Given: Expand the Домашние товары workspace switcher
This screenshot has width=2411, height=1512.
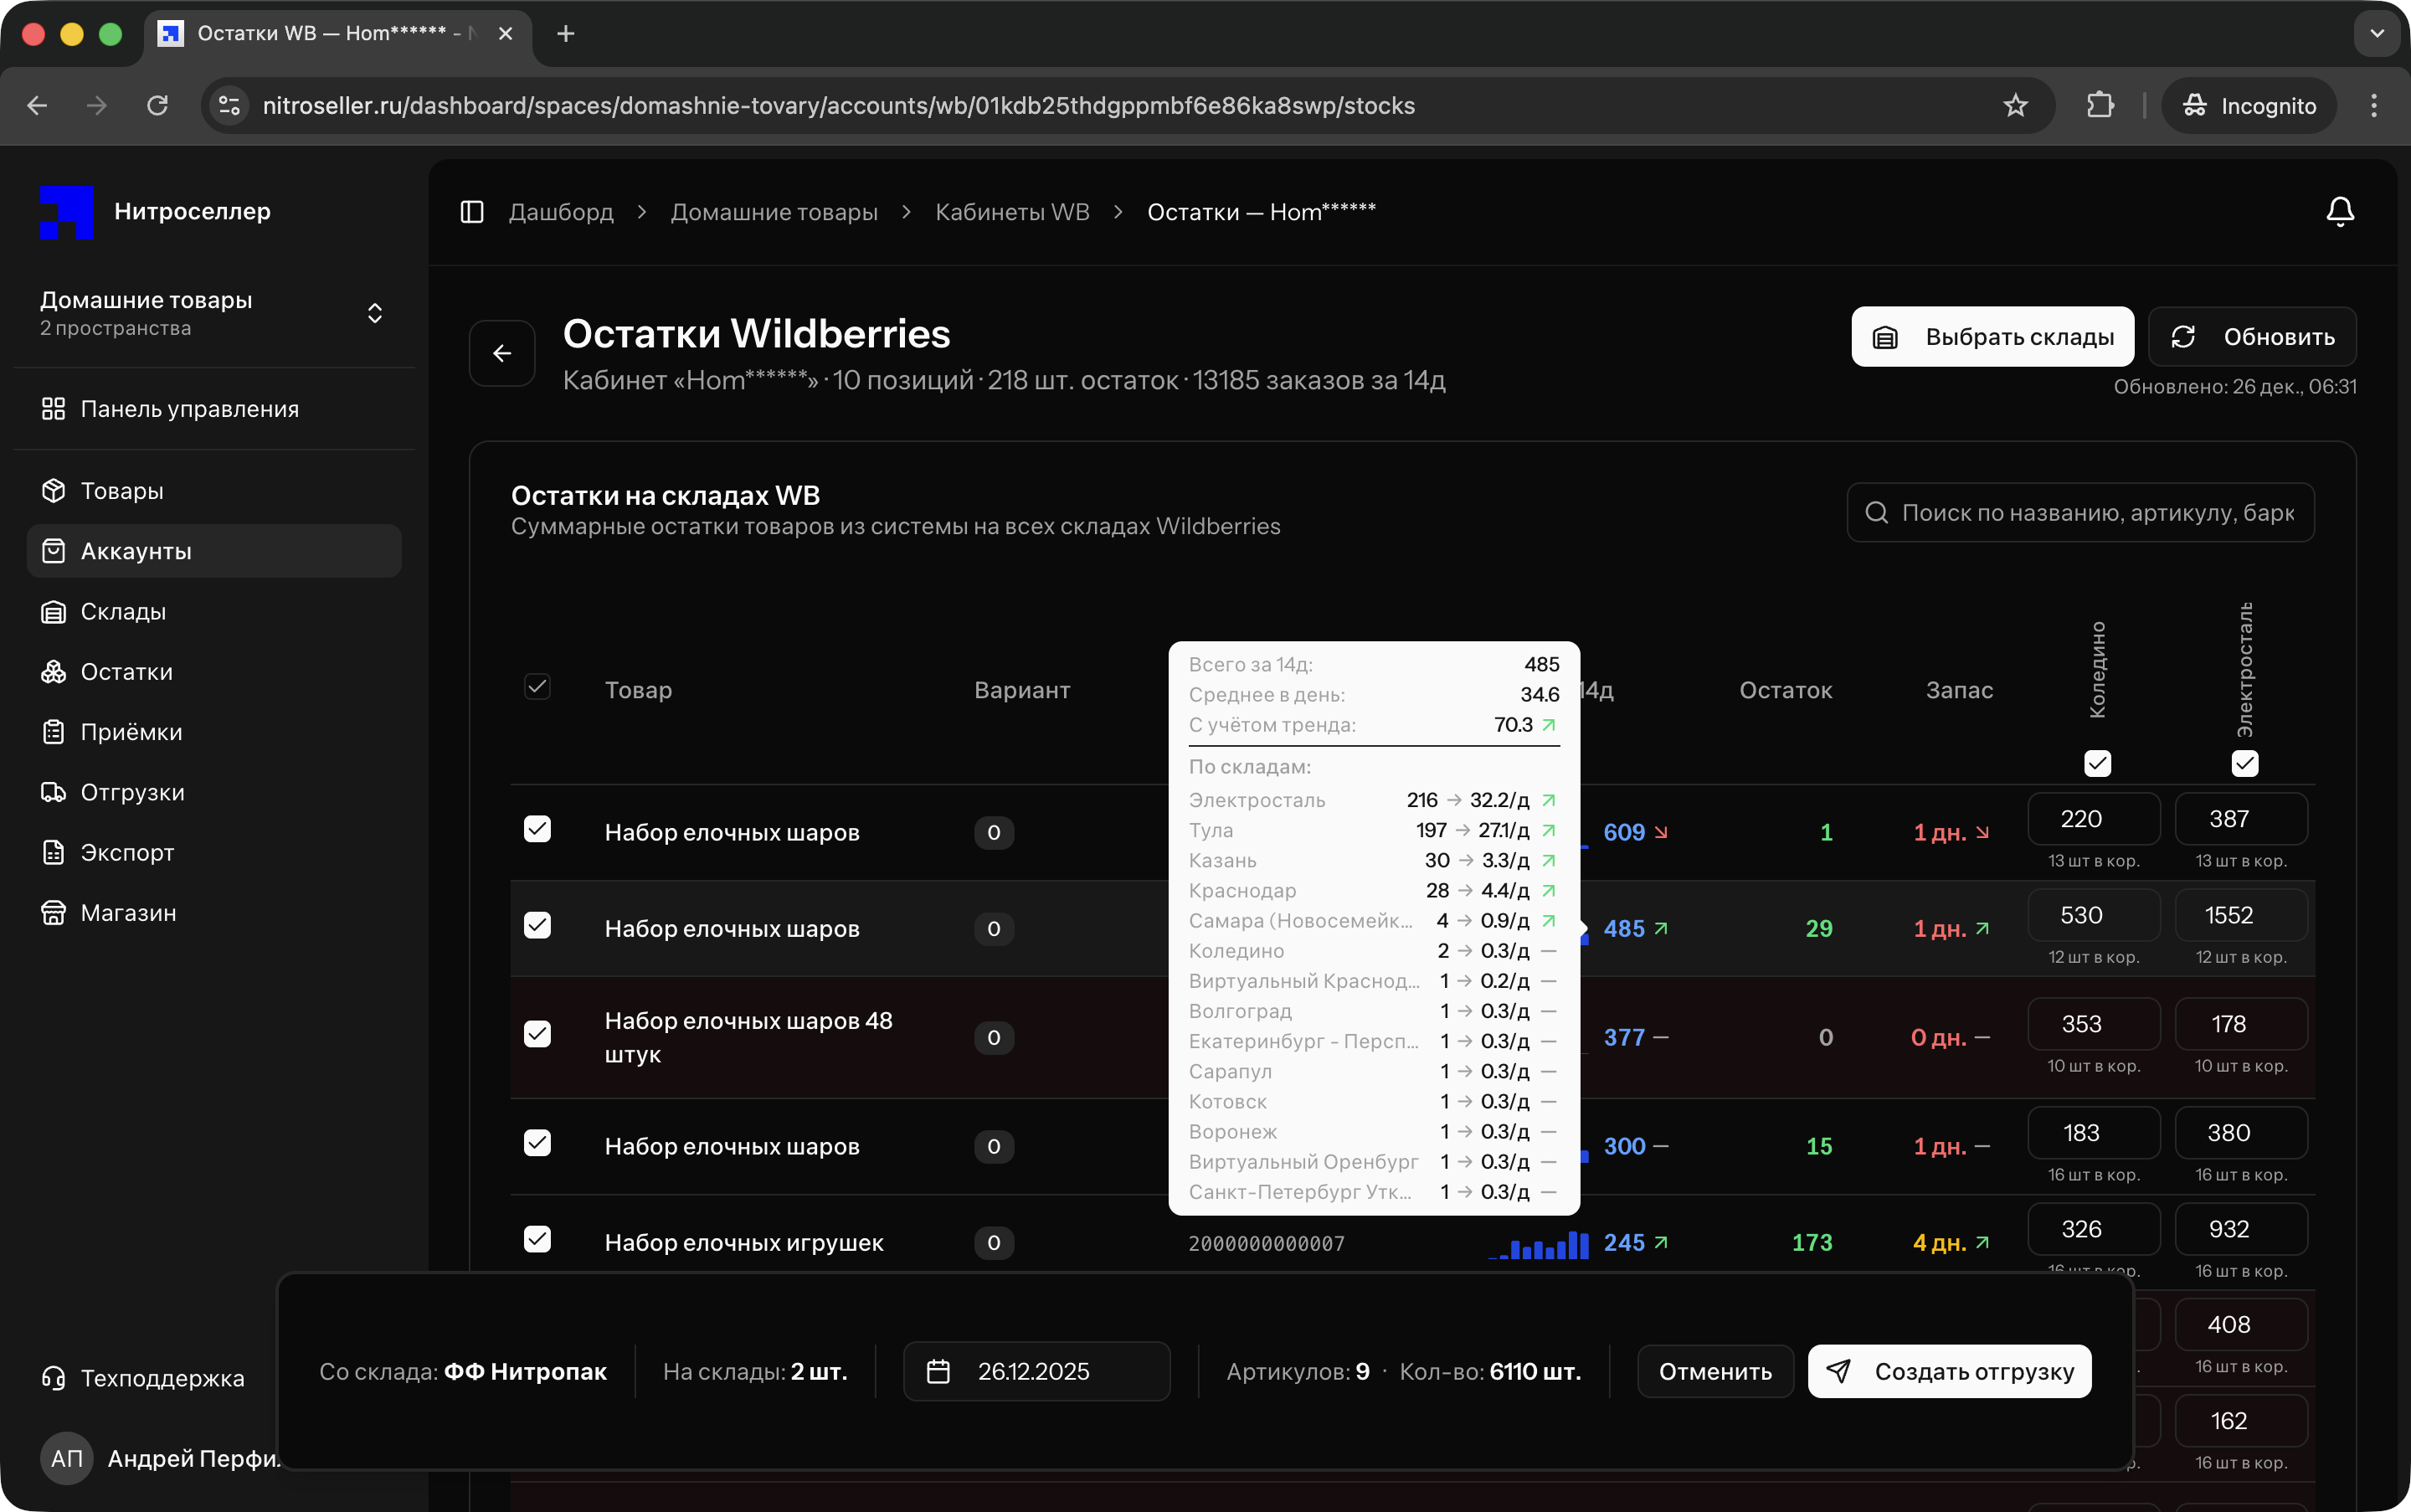Looking at the screenshot, I should [x=374, y=312].
